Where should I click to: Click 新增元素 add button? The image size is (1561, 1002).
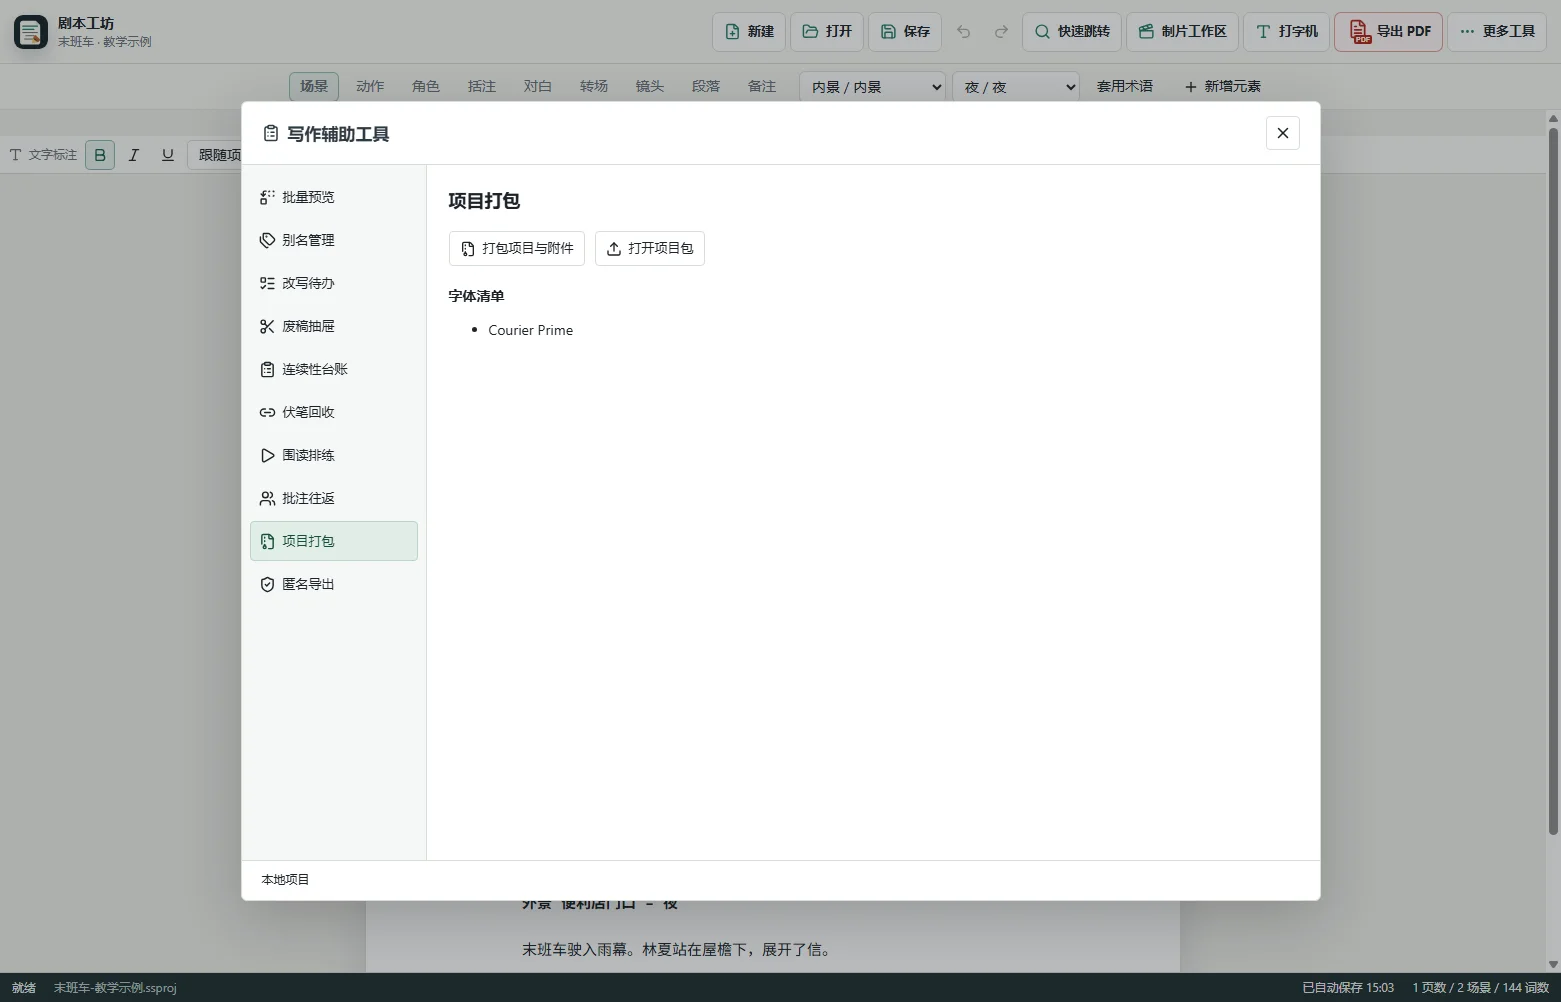(1223, 86)
